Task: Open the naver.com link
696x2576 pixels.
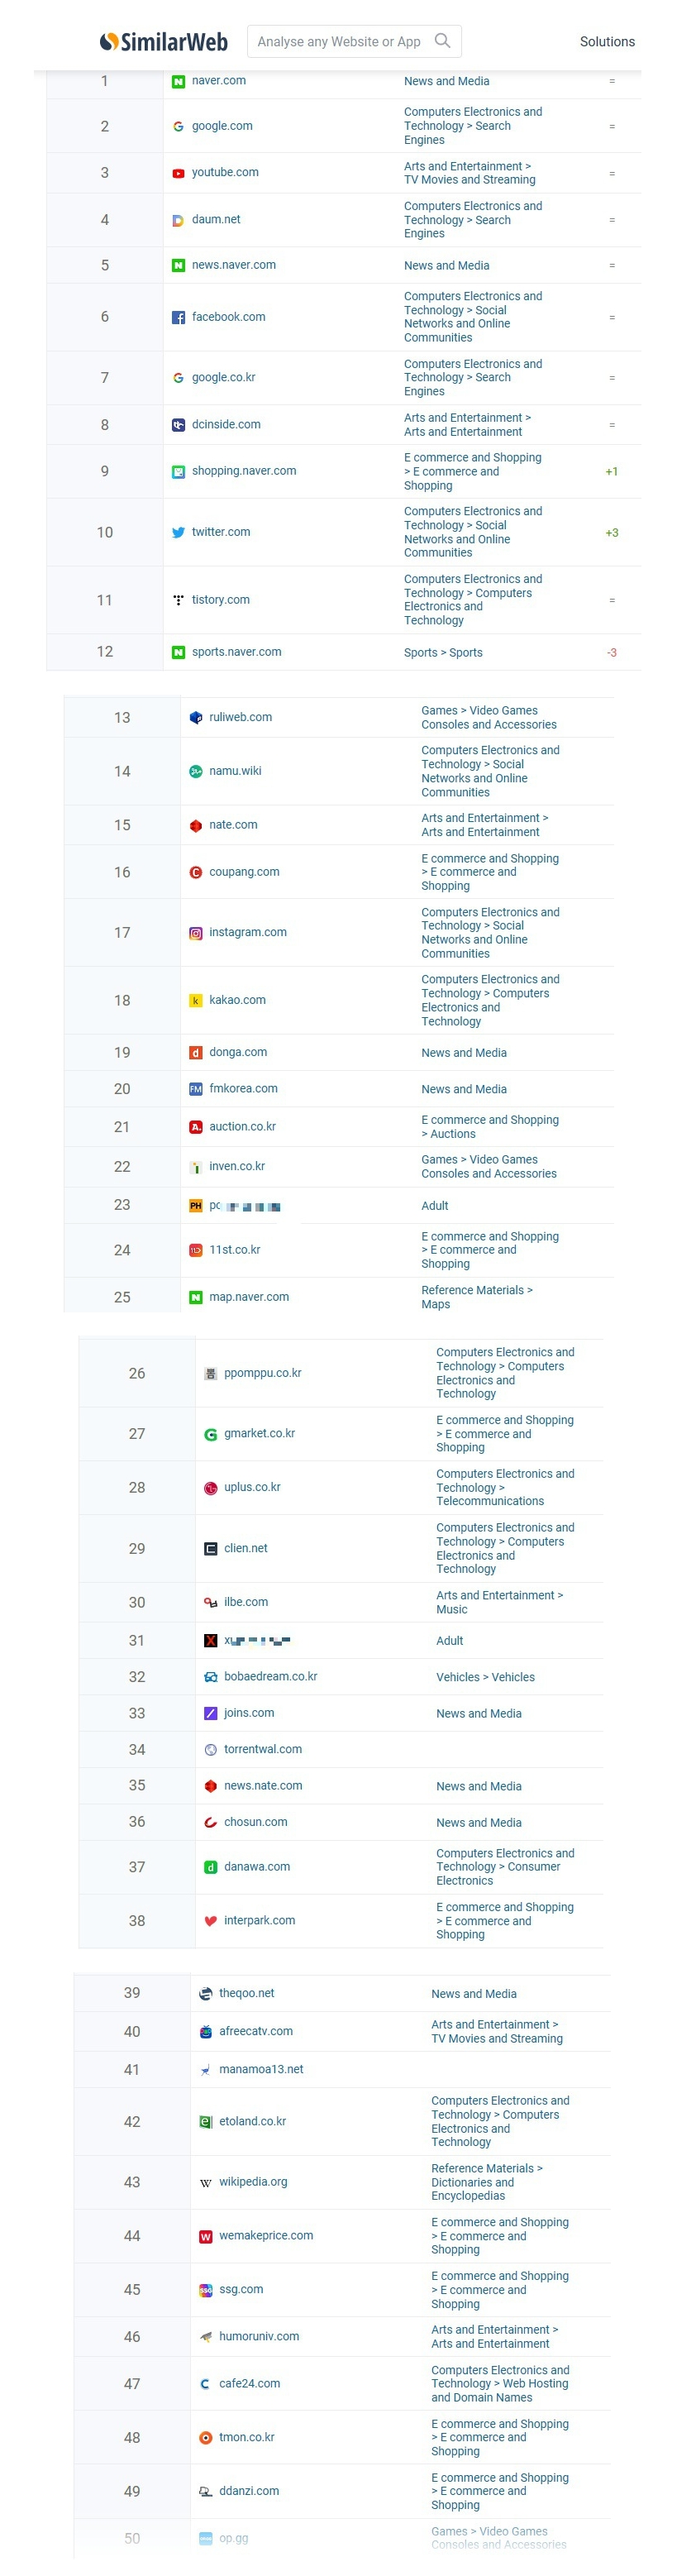Action: click(219, 81)
